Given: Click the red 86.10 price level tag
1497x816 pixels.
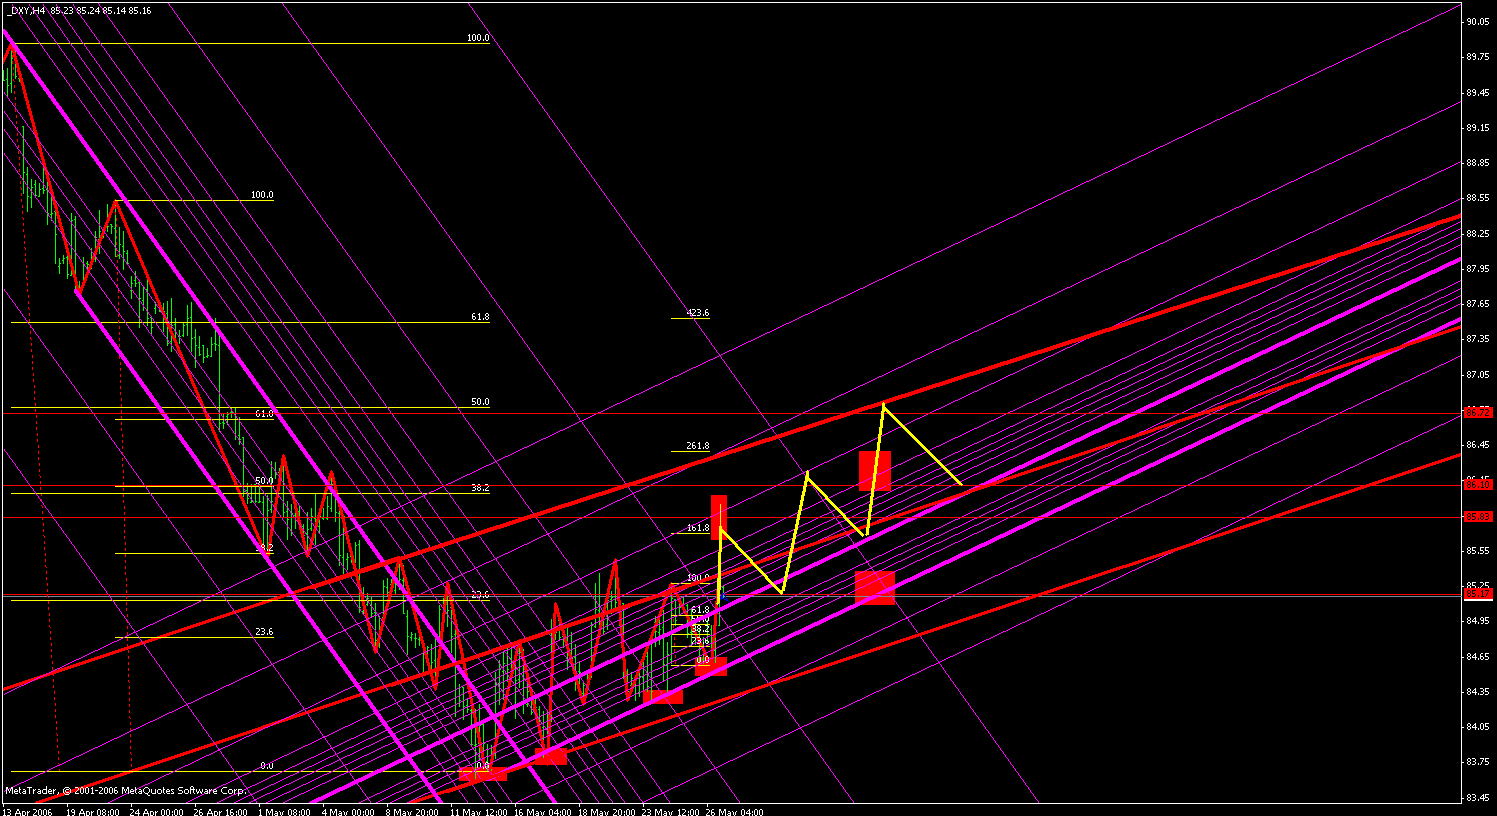Looking at the screenshot, I should tap(1479, 484).
